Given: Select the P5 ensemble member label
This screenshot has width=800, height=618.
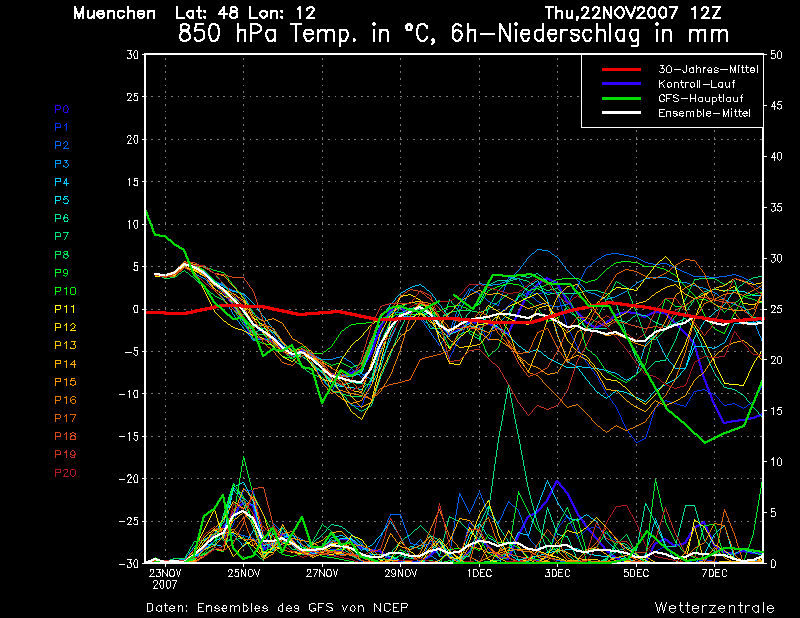Looking at the screenshot, I should point(62,200).
